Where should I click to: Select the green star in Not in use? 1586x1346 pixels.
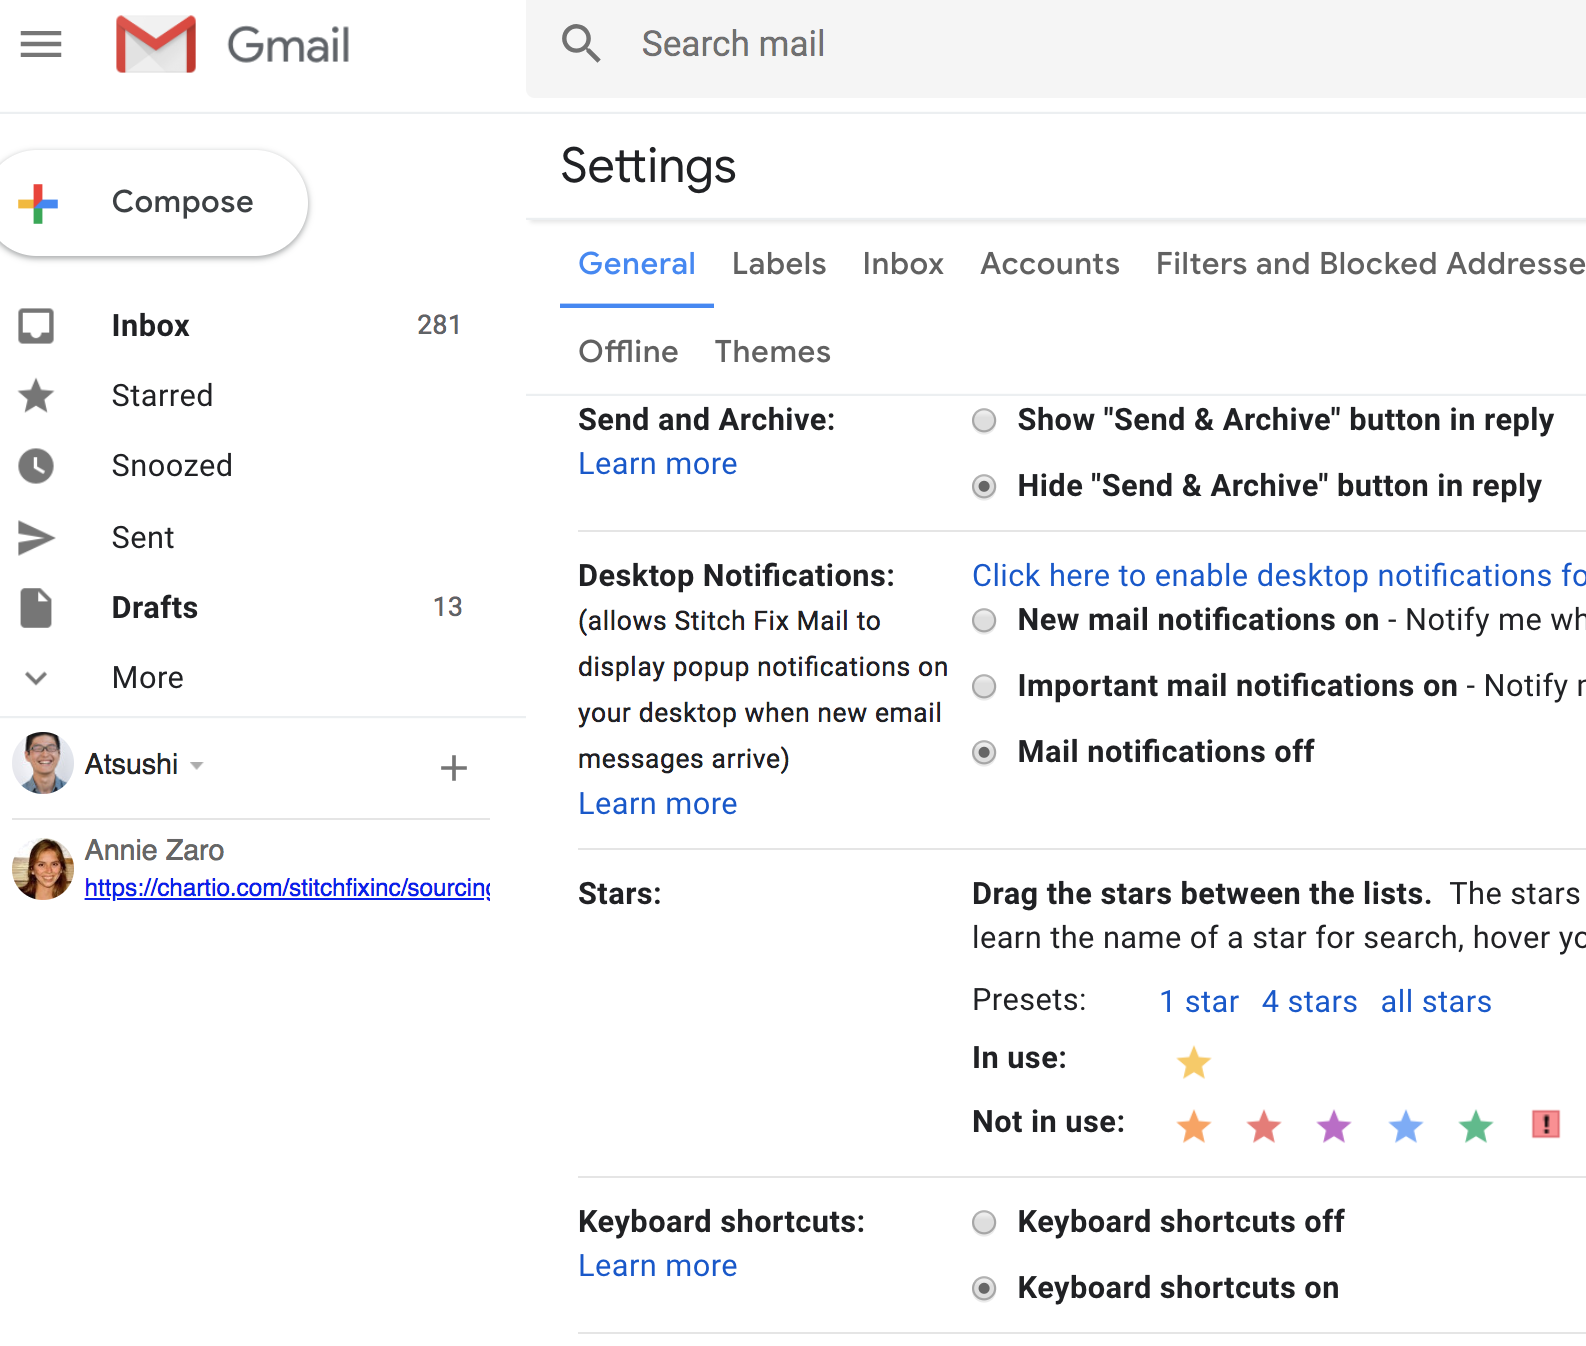[1475, 1126]
